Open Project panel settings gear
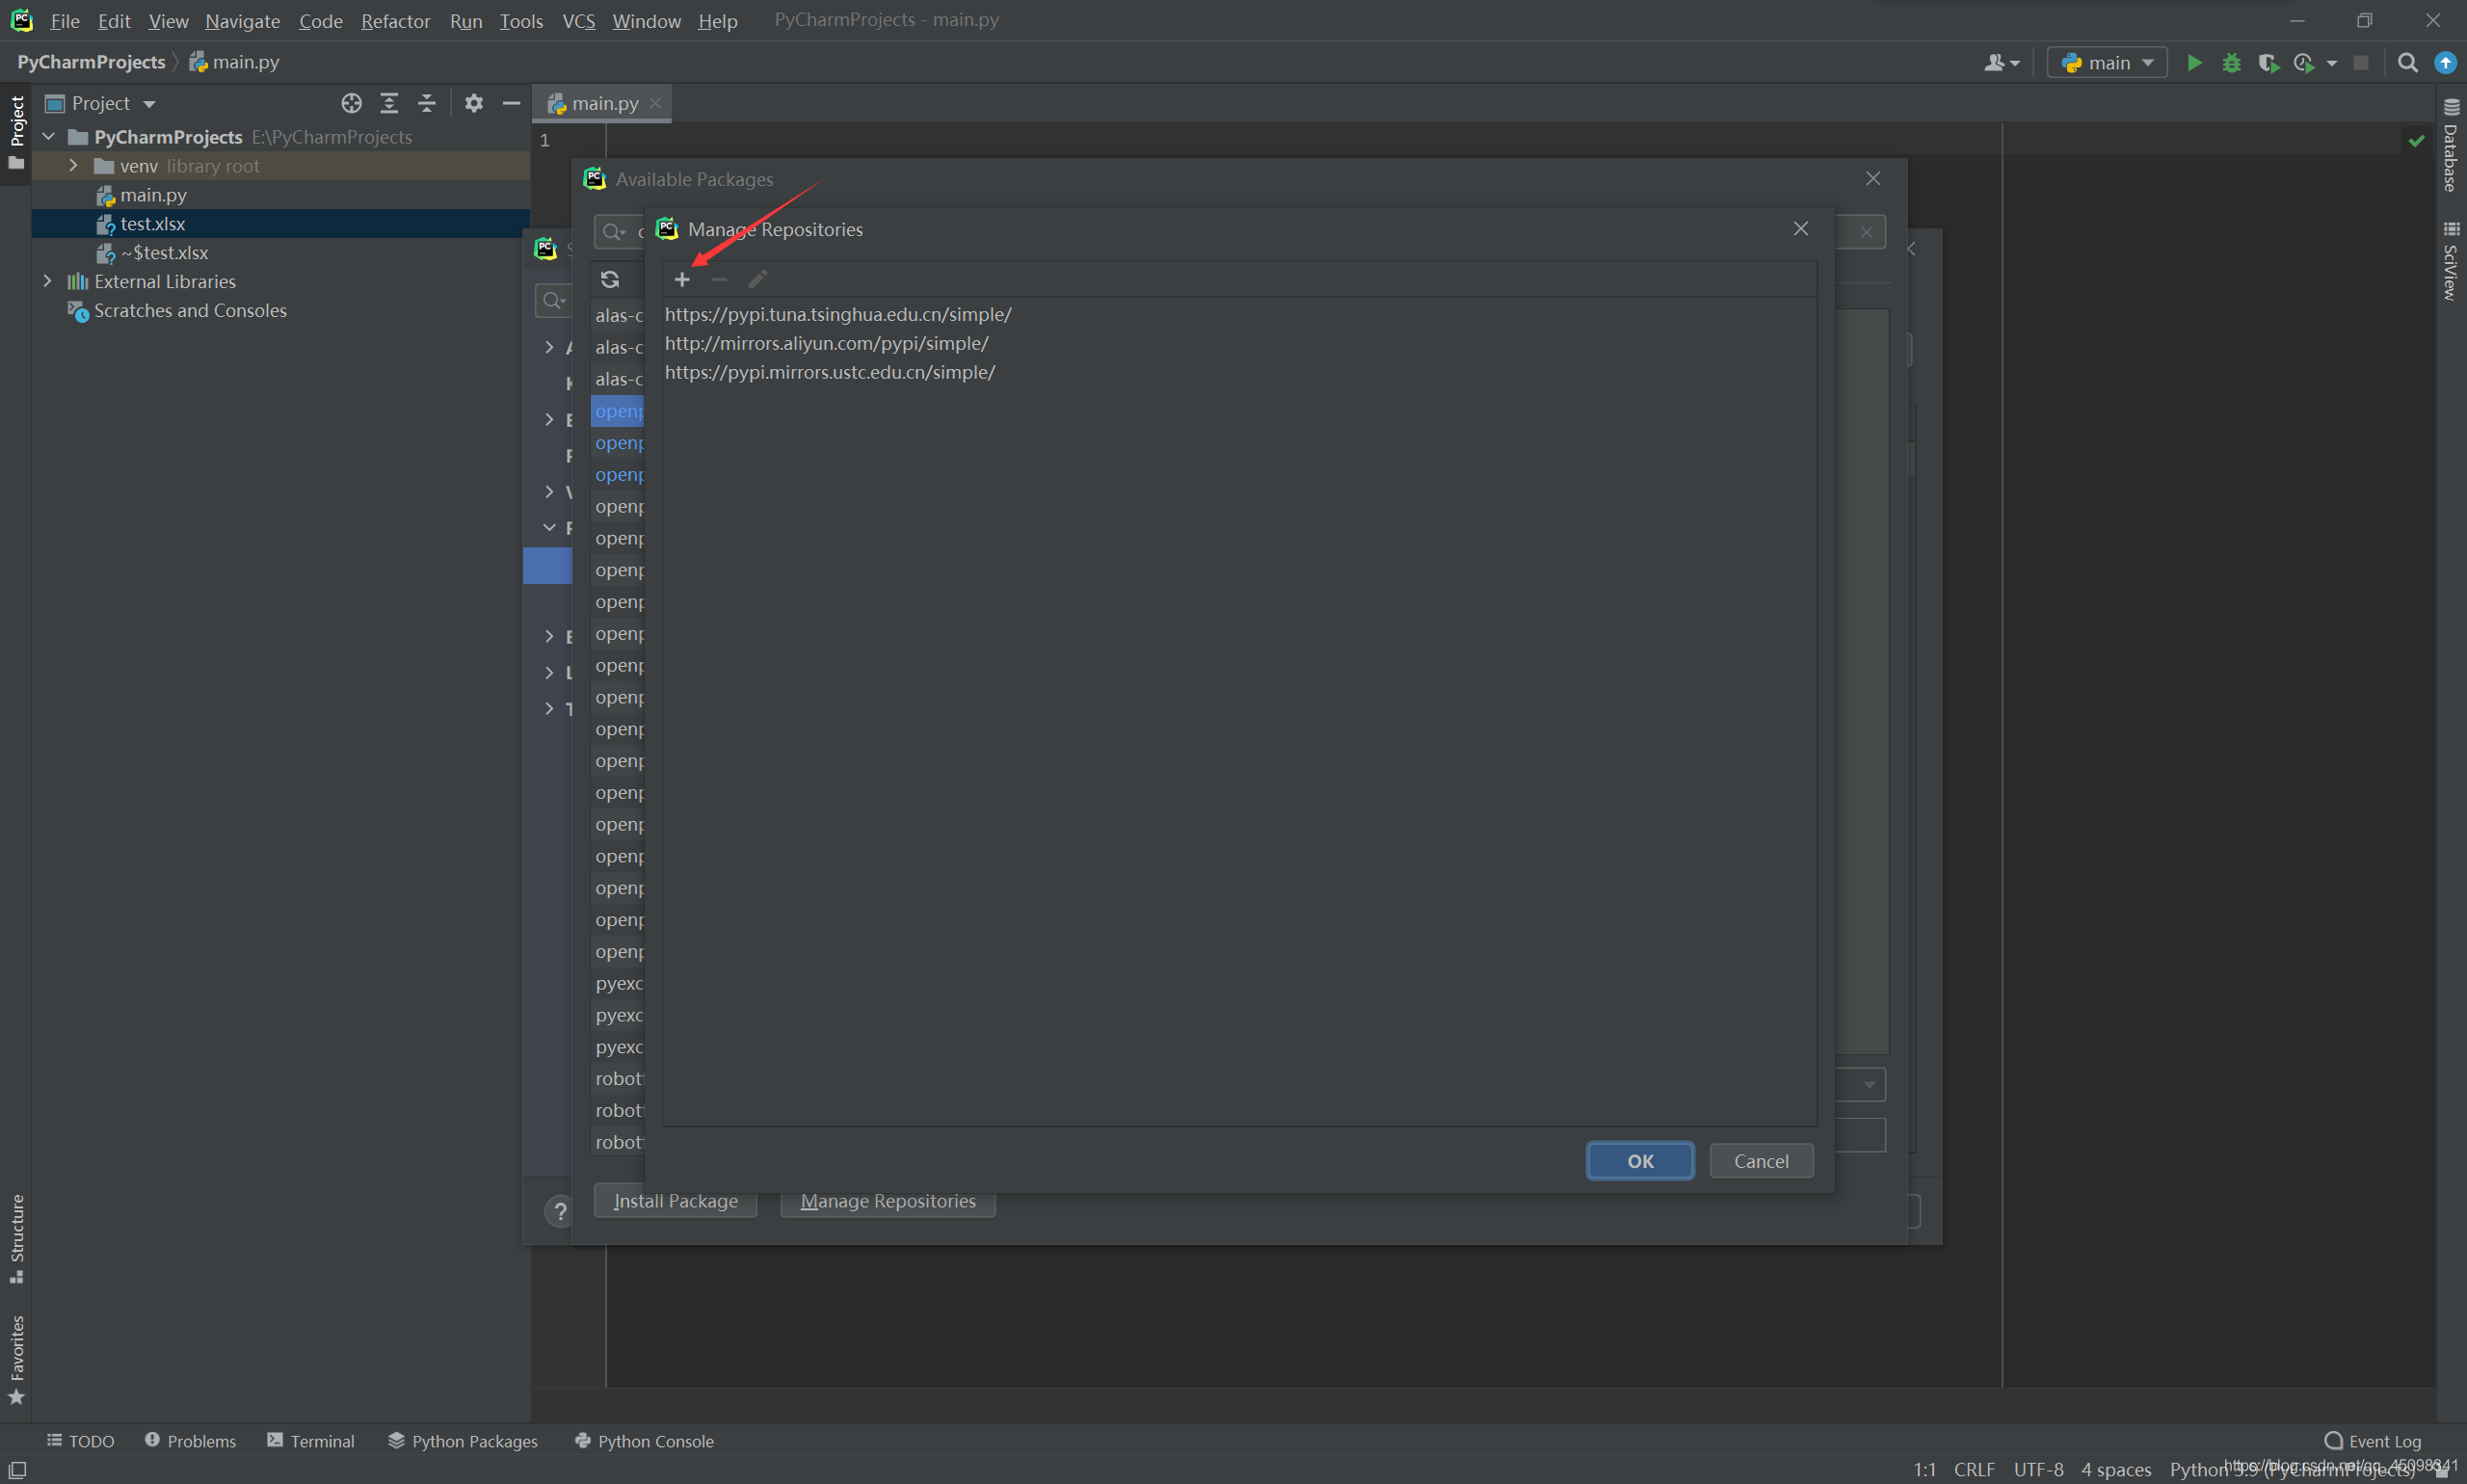The height and width of the screenshot is (1484, 2467). coord(474,103)
